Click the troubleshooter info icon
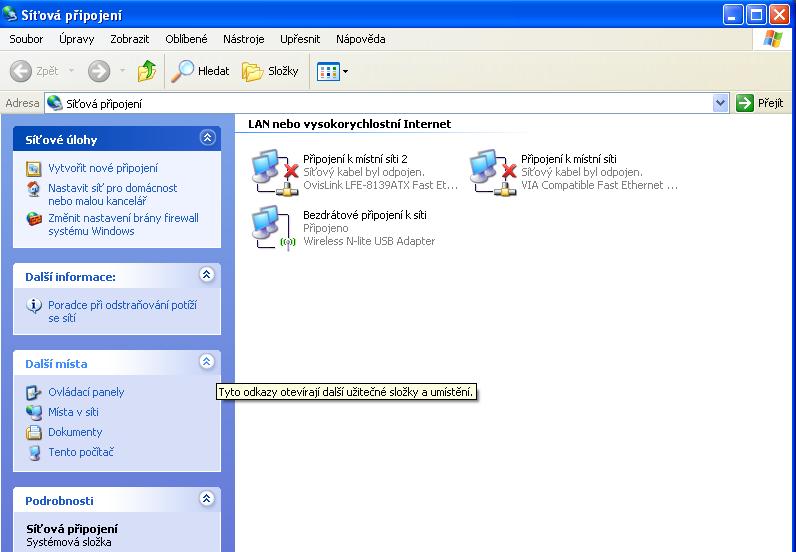The image size is (796, 552). [34, 306]
